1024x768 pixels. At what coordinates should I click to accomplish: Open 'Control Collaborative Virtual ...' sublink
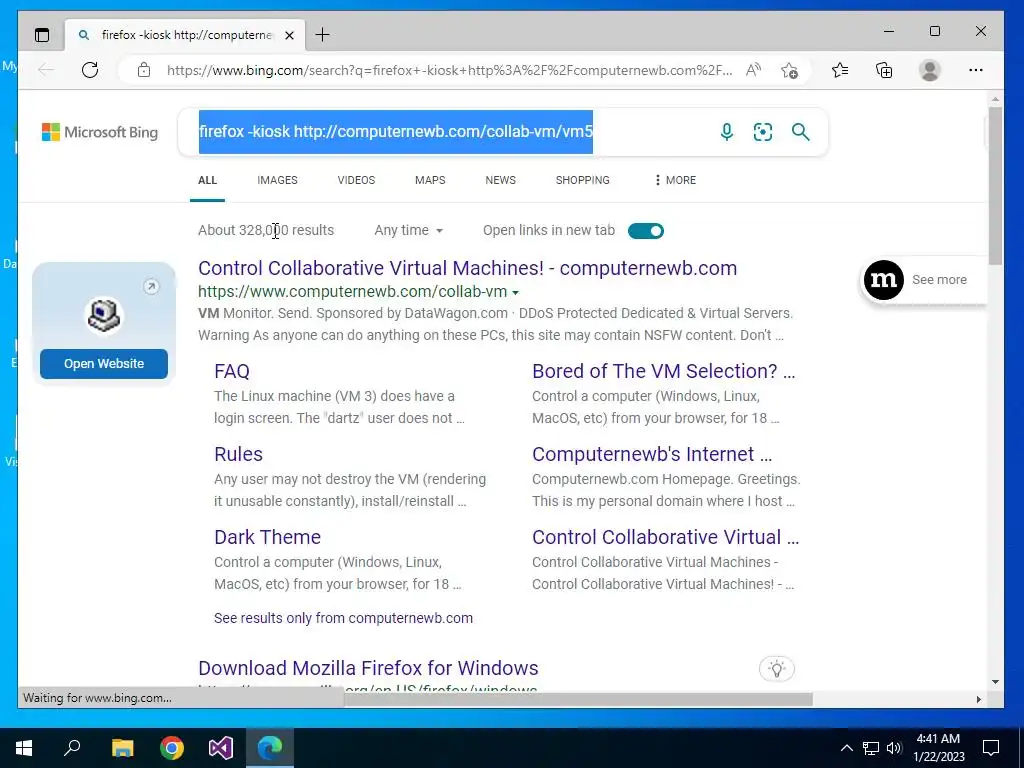[x=665, y=537]
